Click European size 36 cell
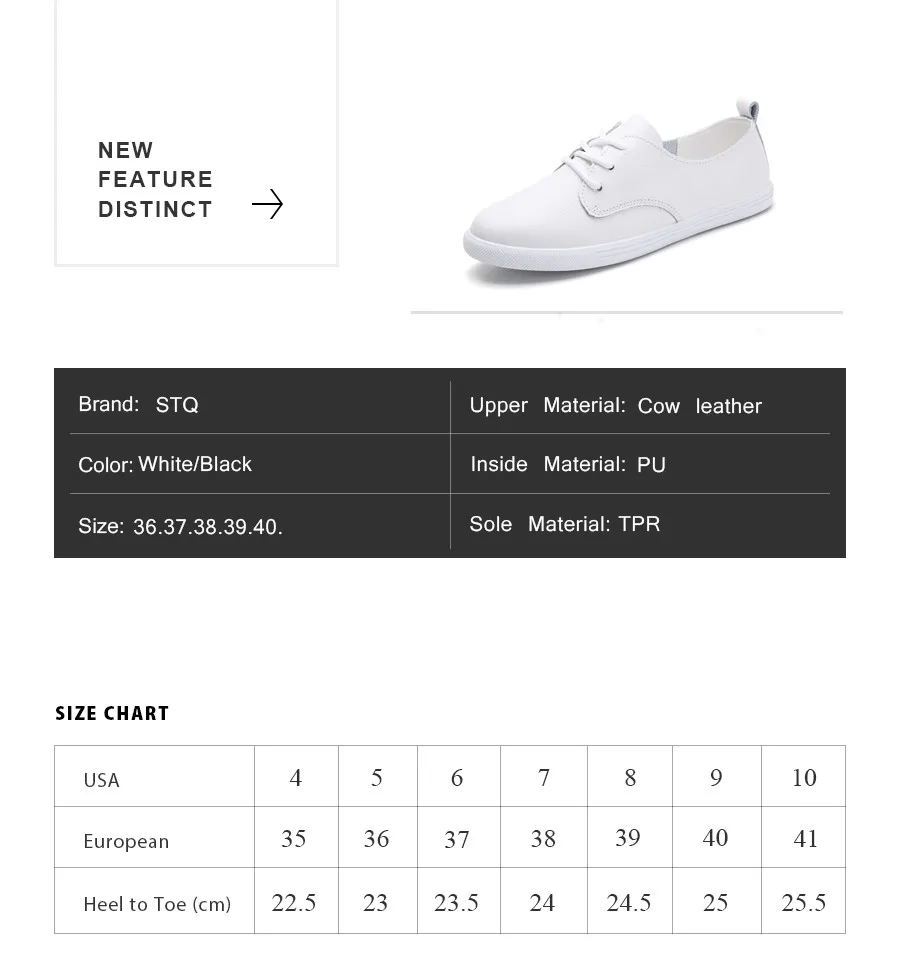 [x=378, y=837]
